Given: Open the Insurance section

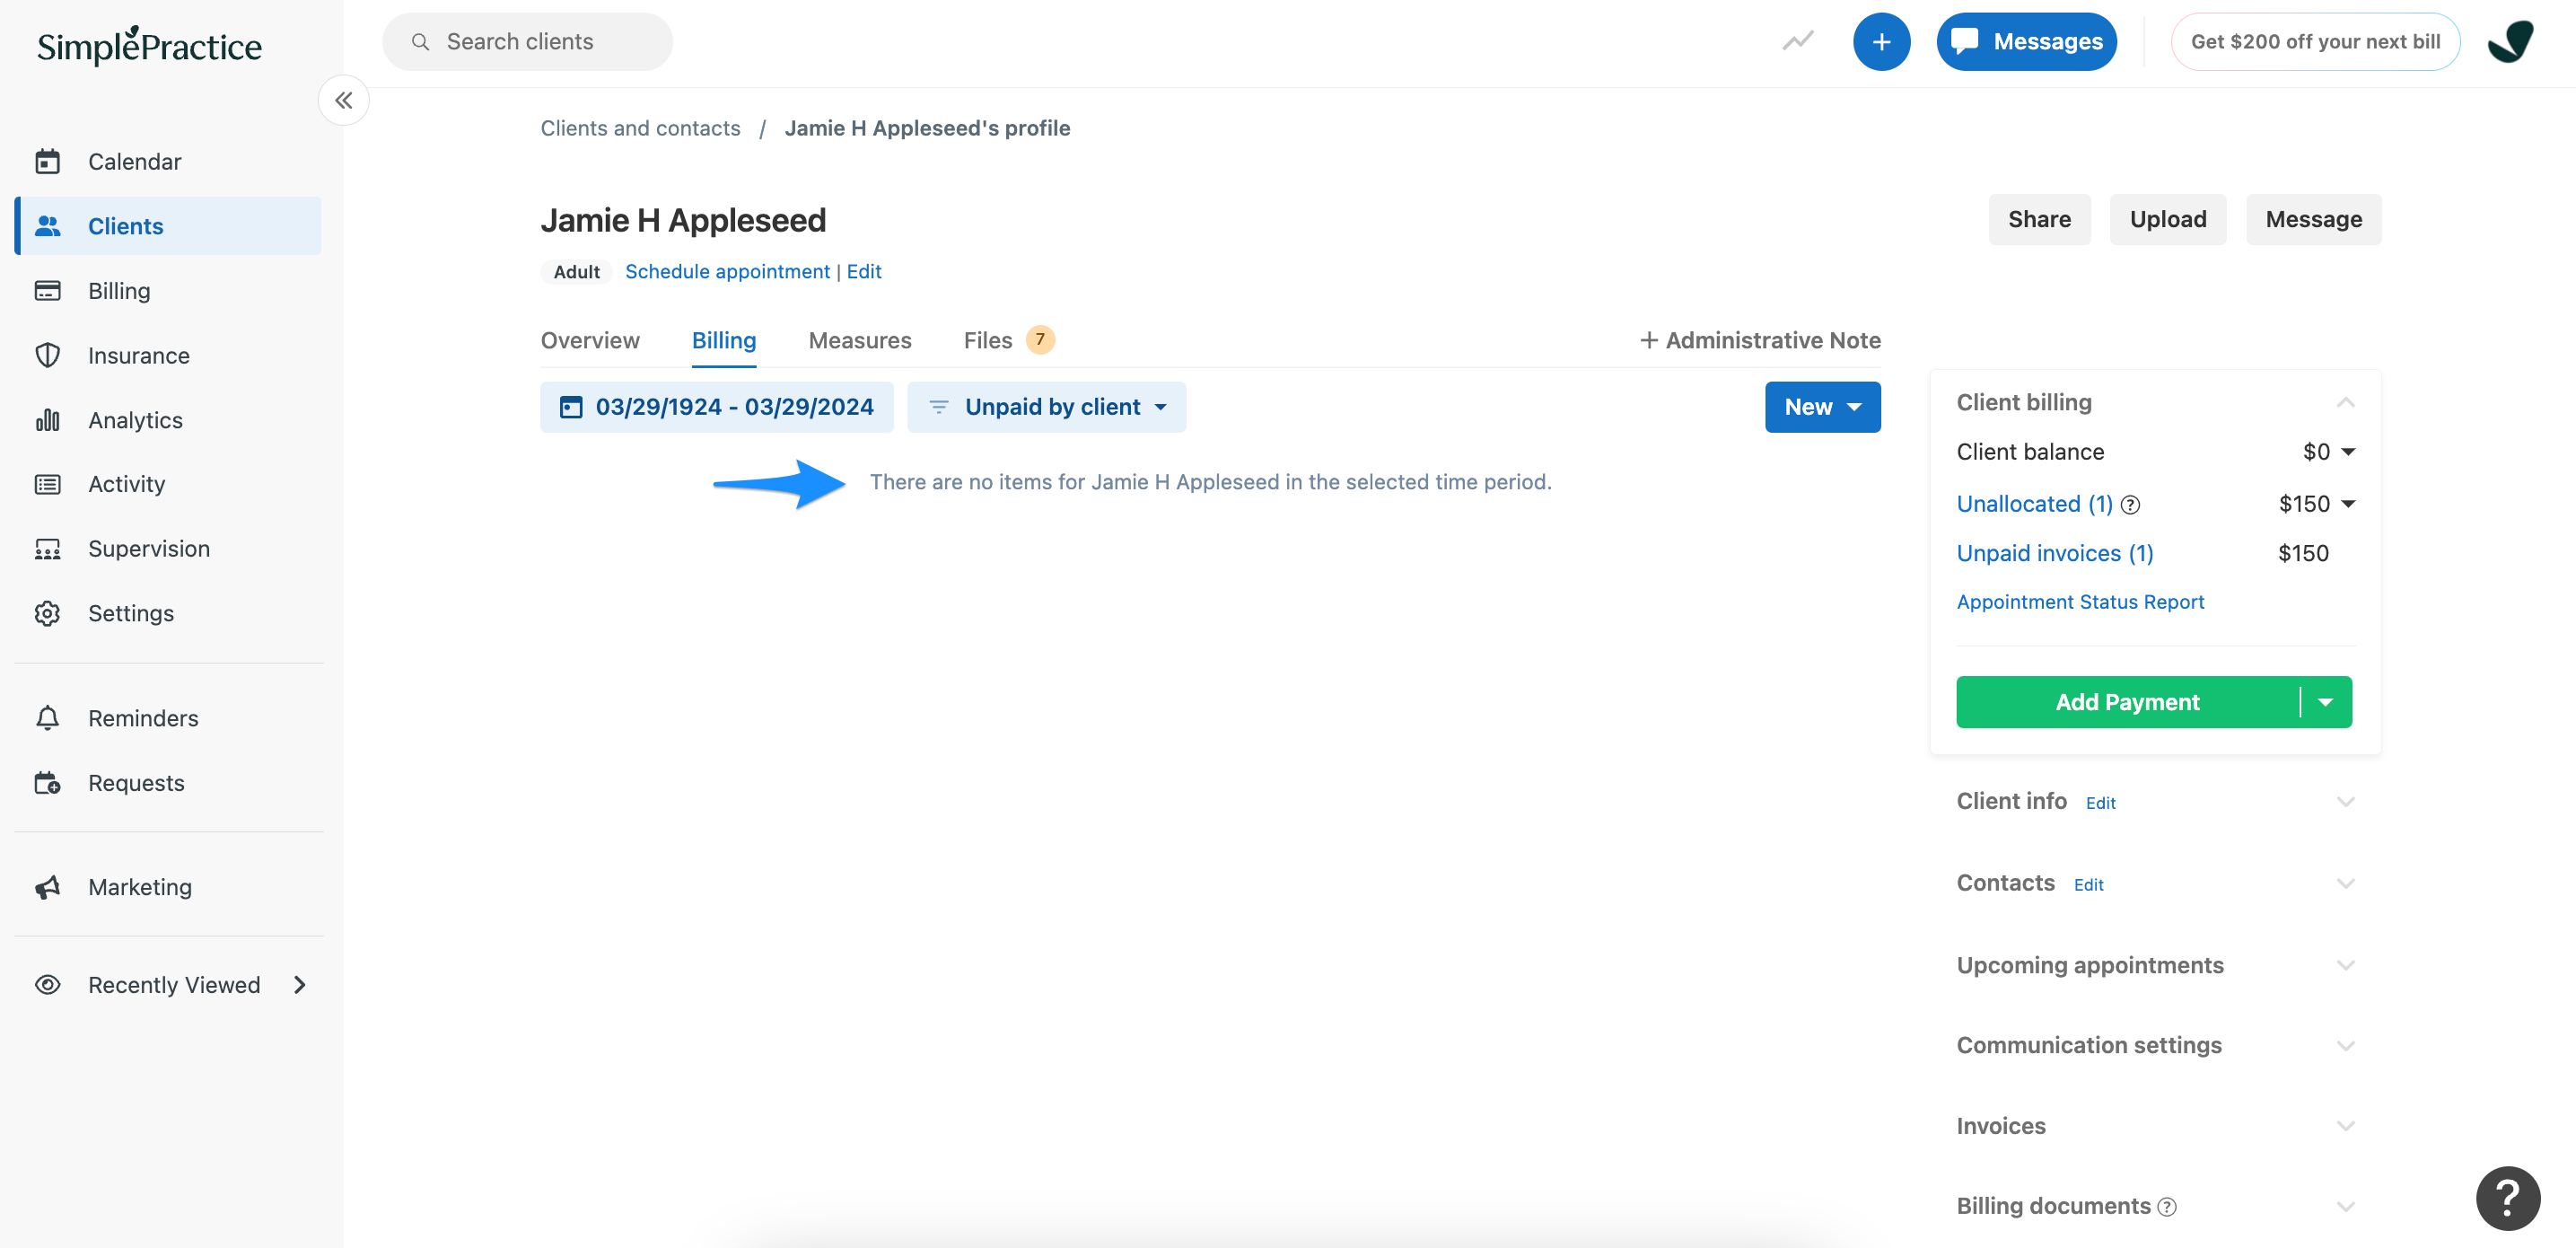Looking at the screenshot, I should [x=48, y=355].
